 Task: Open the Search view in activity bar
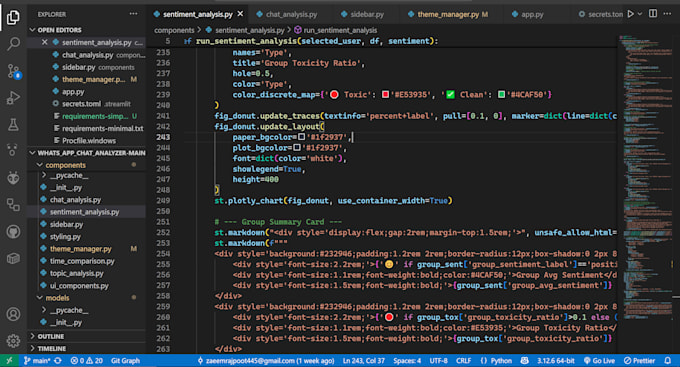click(13, 43)
